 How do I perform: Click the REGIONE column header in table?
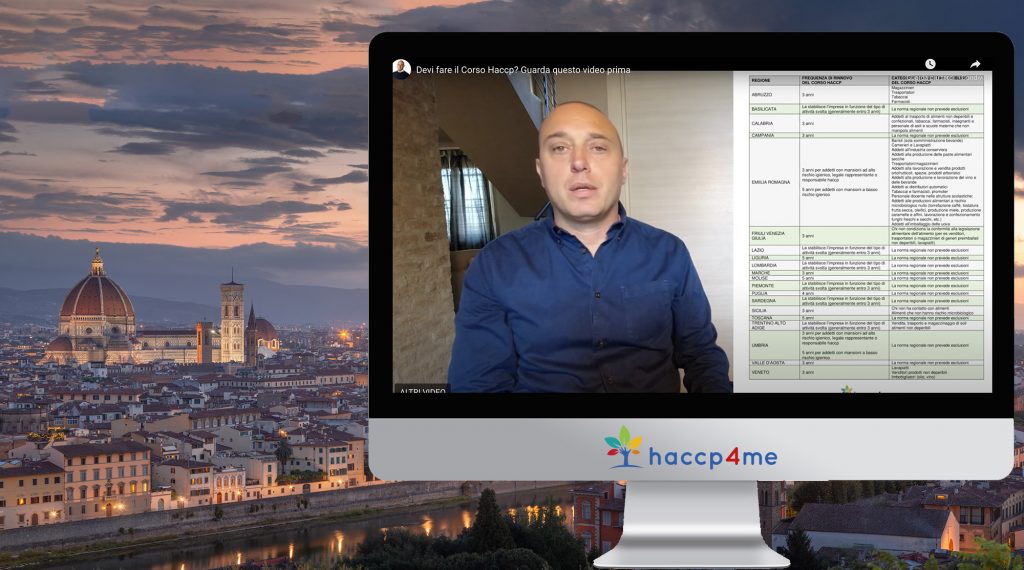[761, 79]
